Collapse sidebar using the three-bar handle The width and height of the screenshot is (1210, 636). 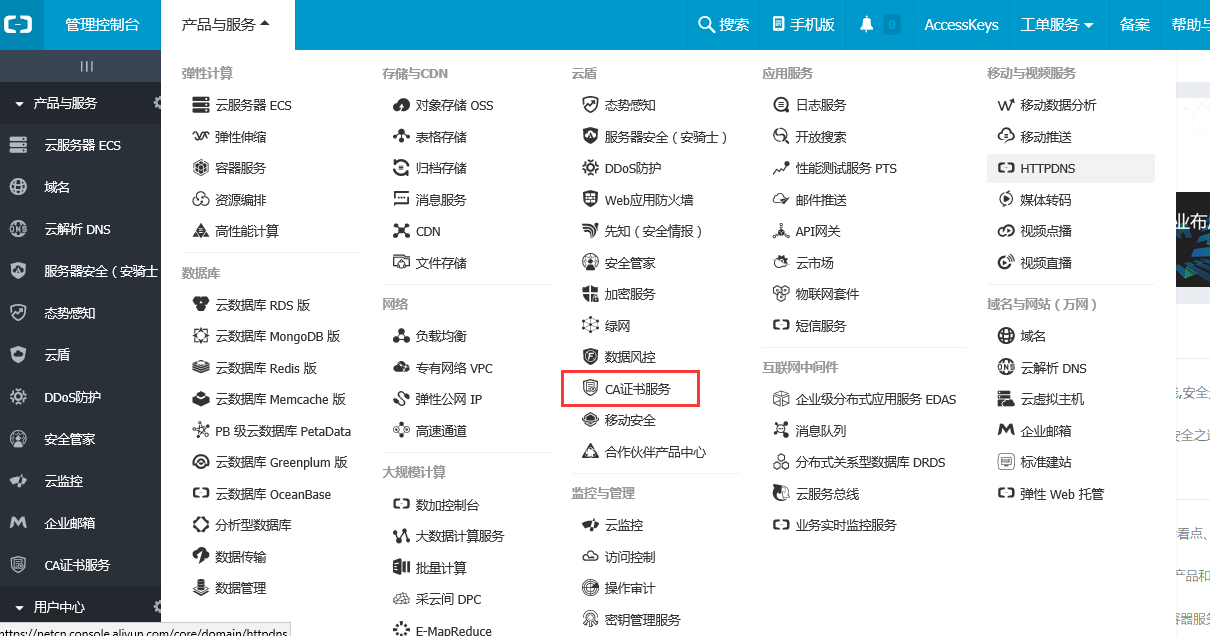click(86, 66)
